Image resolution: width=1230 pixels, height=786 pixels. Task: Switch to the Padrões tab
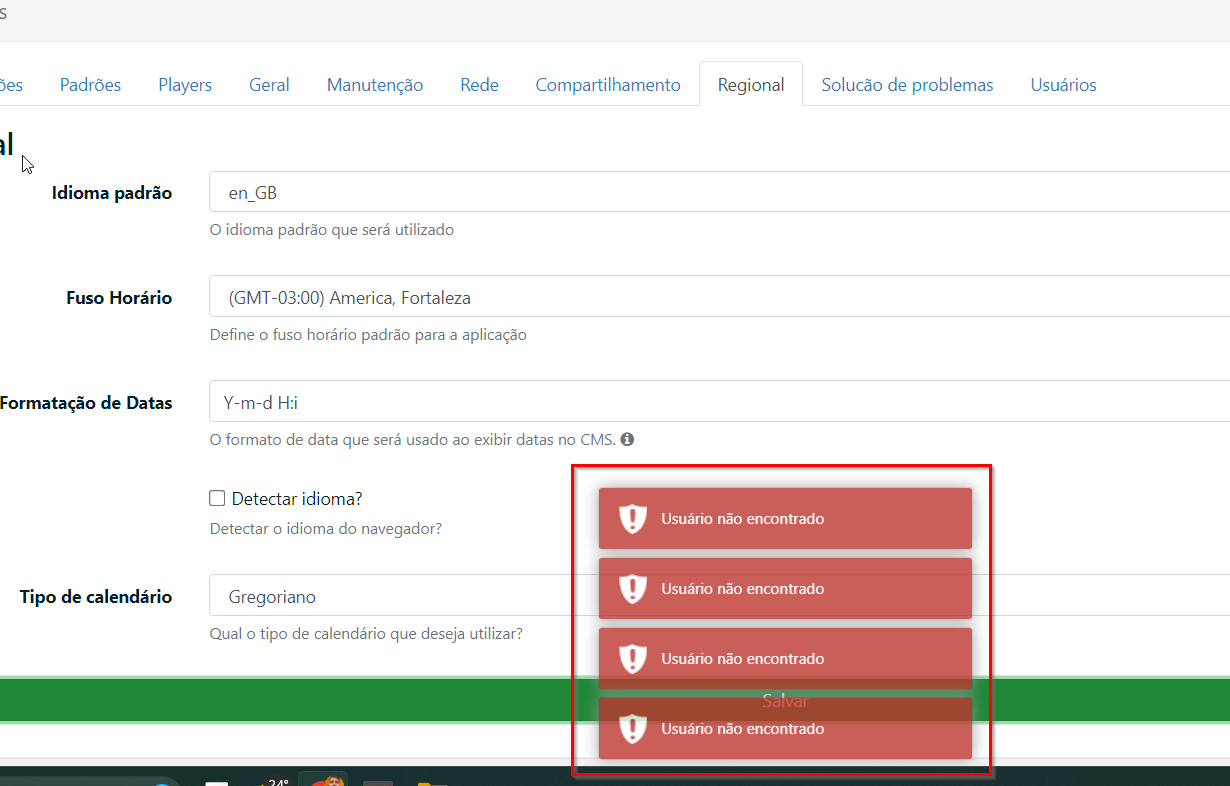[90, 85]
